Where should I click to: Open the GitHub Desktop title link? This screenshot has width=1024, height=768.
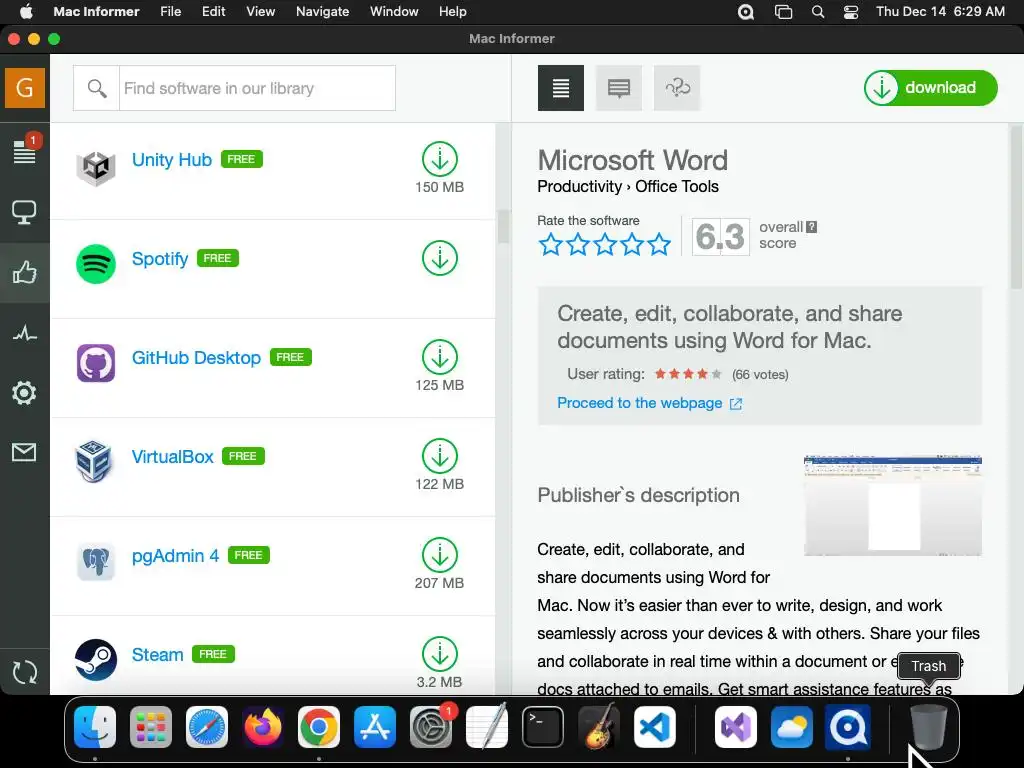196,357
